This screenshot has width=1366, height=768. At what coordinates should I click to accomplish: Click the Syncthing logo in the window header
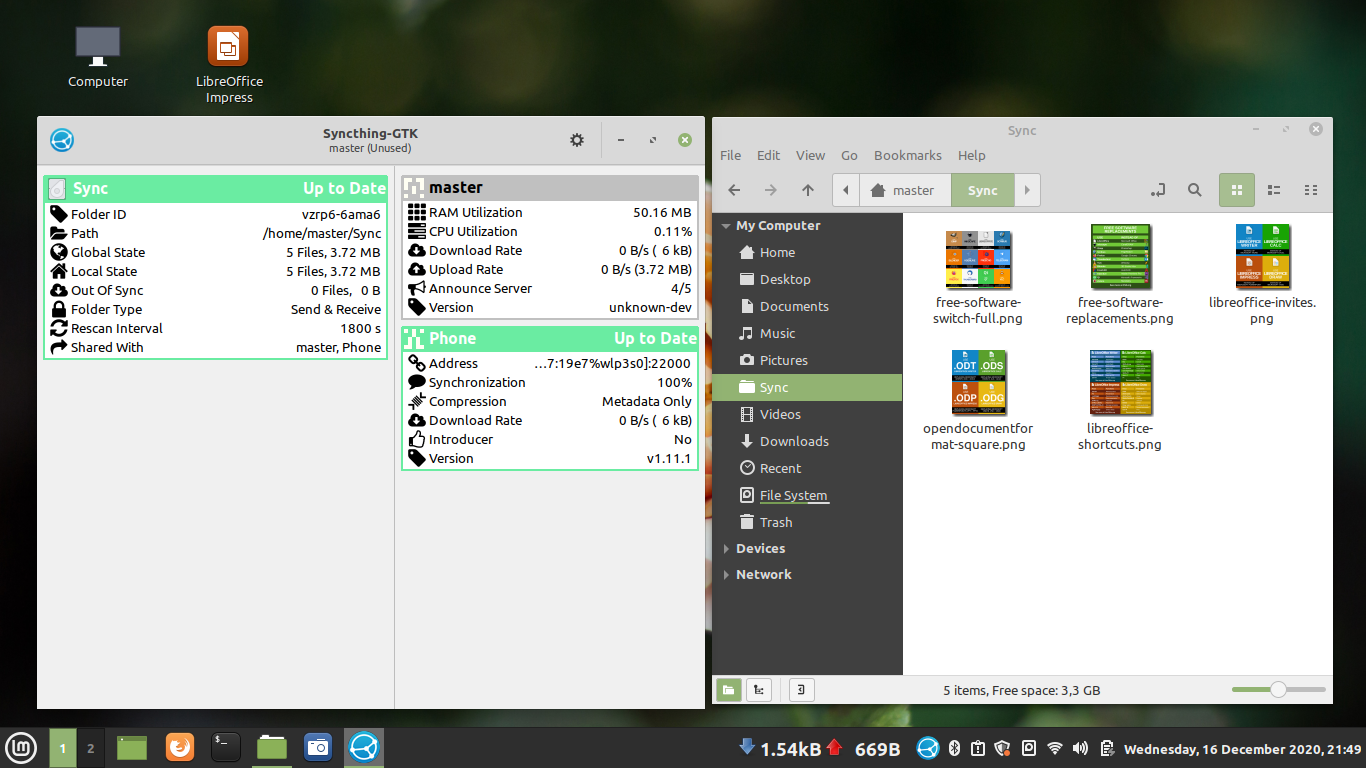pos(62,141)
